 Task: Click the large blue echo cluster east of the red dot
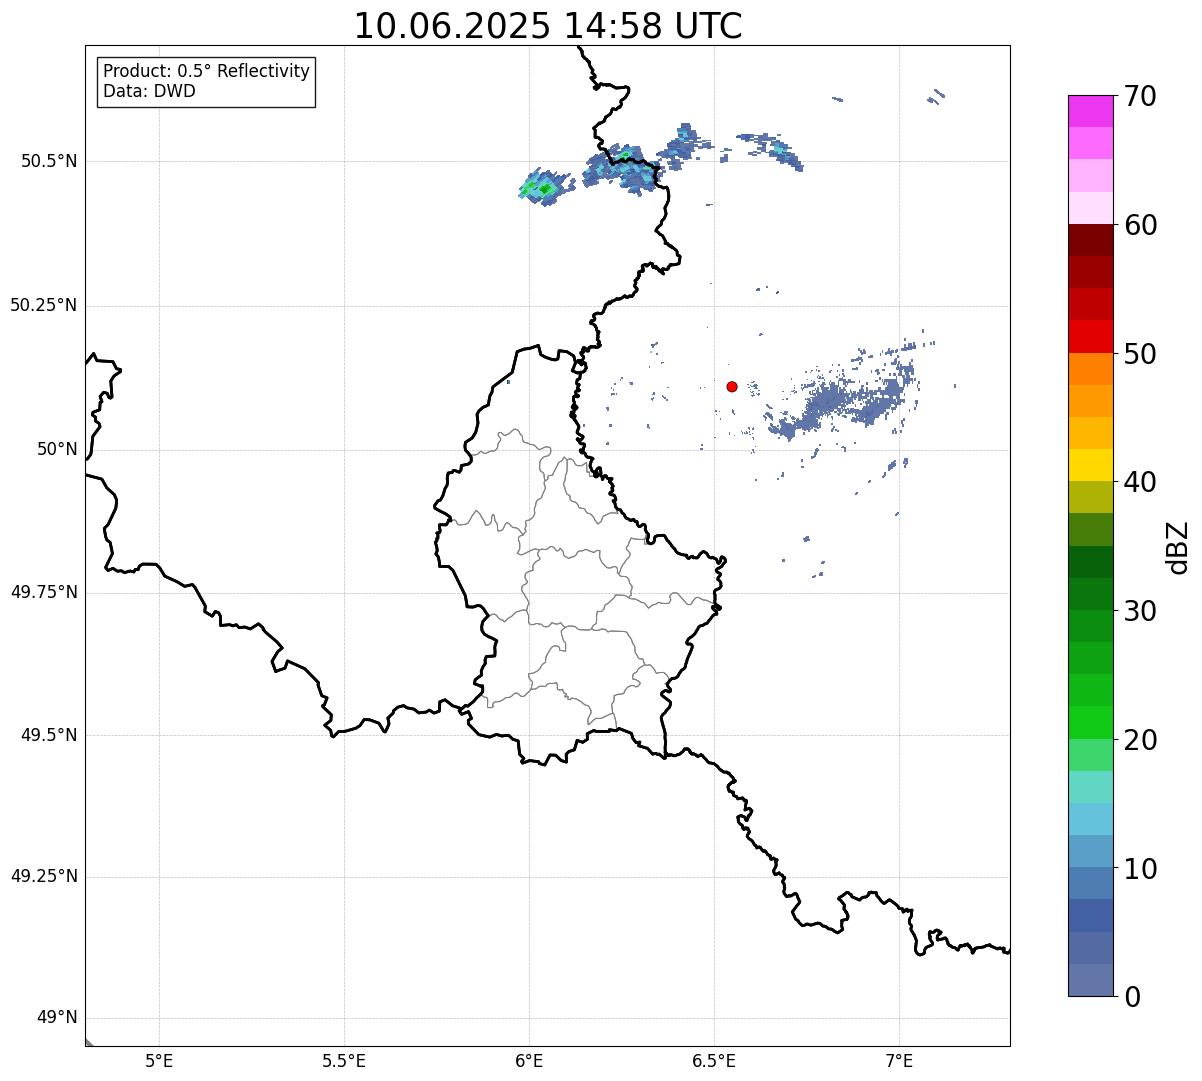tap(840, 400)
